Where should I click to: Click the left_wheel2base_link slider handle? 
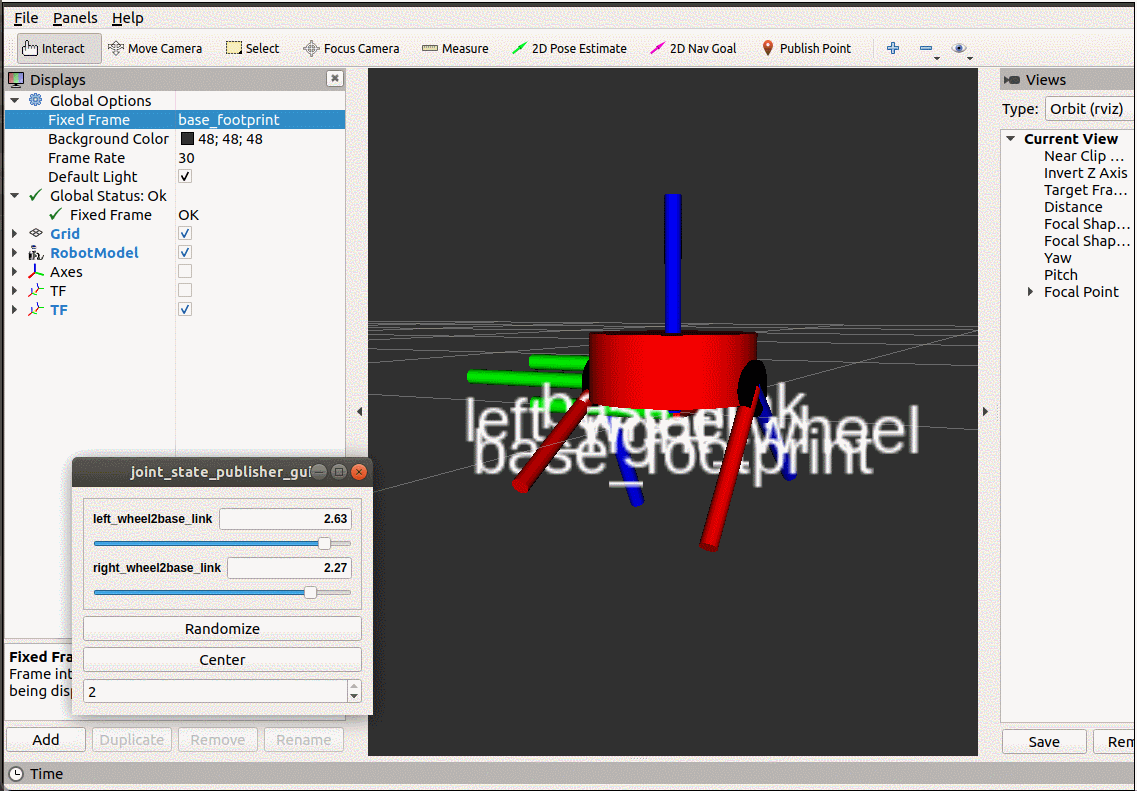324,543
